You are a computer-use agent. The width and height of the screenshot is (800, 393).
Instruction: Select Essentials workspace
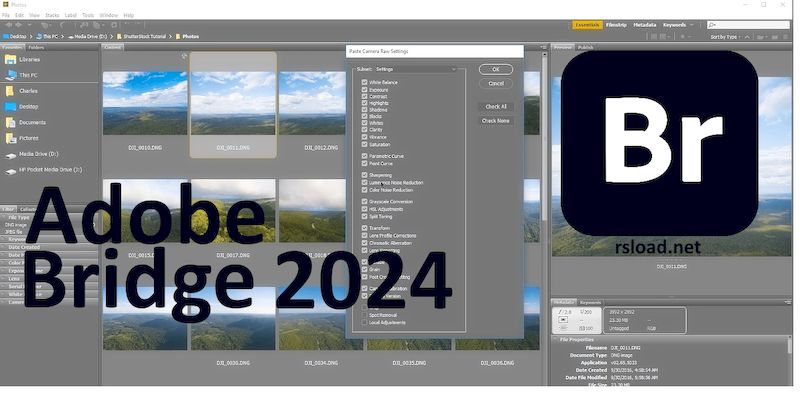[587, 25]
